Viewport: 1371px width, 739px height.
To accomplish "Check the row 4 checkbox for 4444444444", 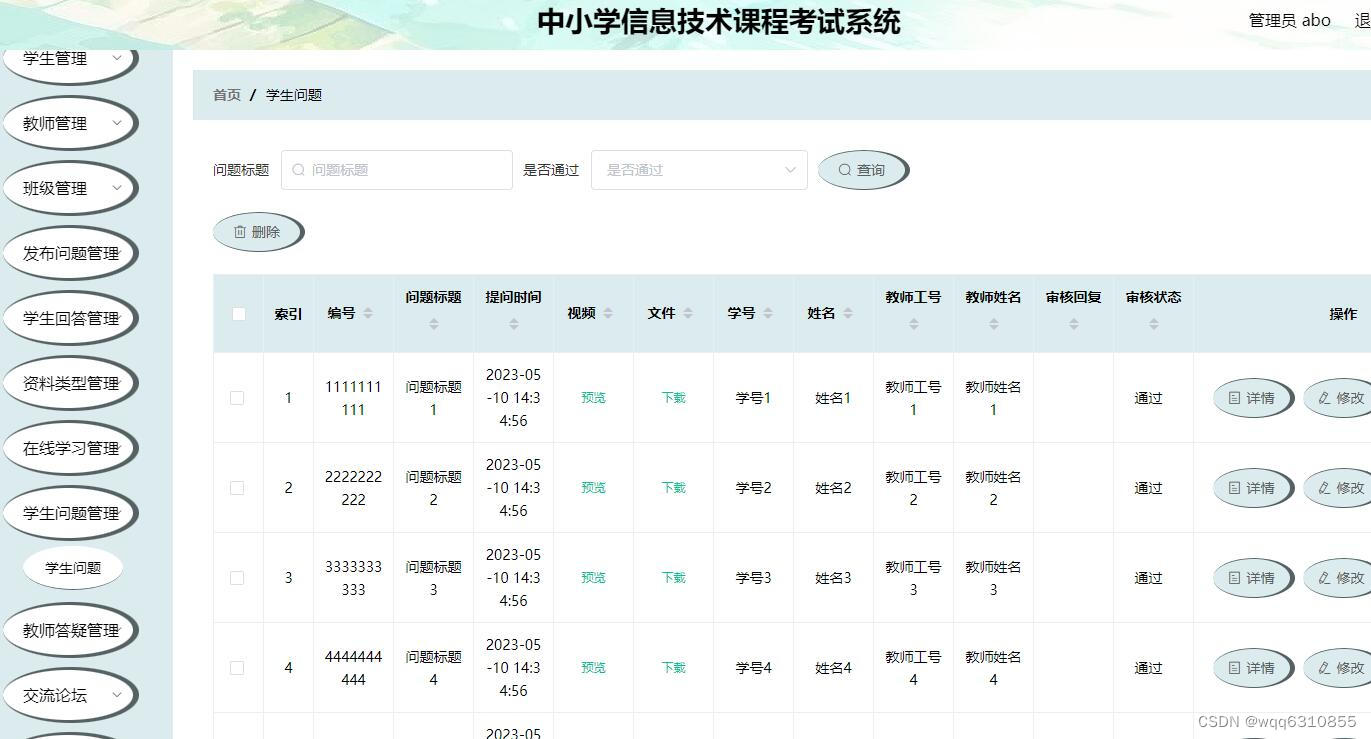I will [237, 667].
